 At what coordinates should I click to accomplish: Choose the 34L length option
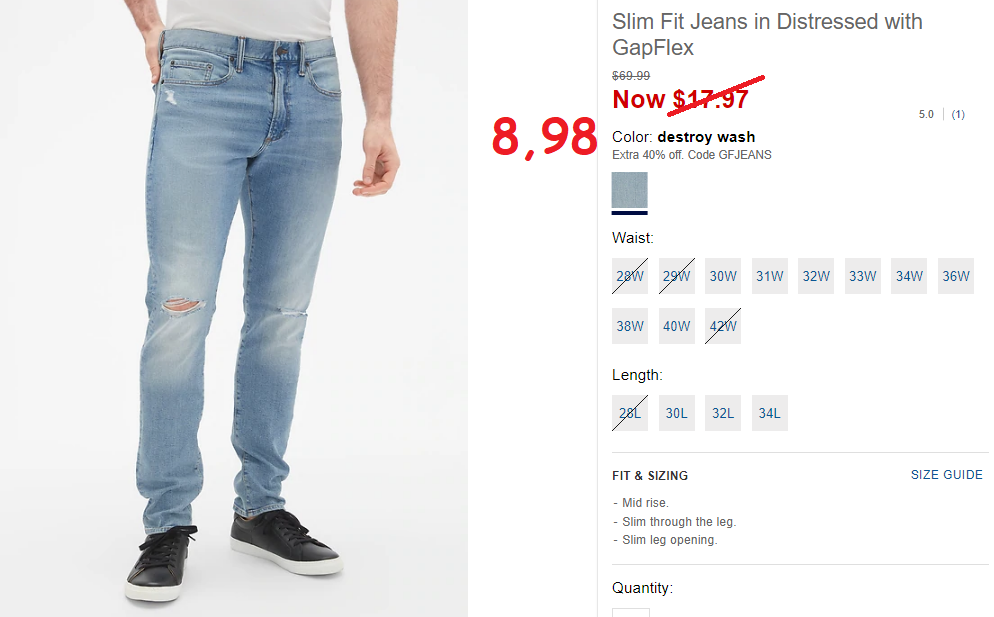(x=770, y=413)
